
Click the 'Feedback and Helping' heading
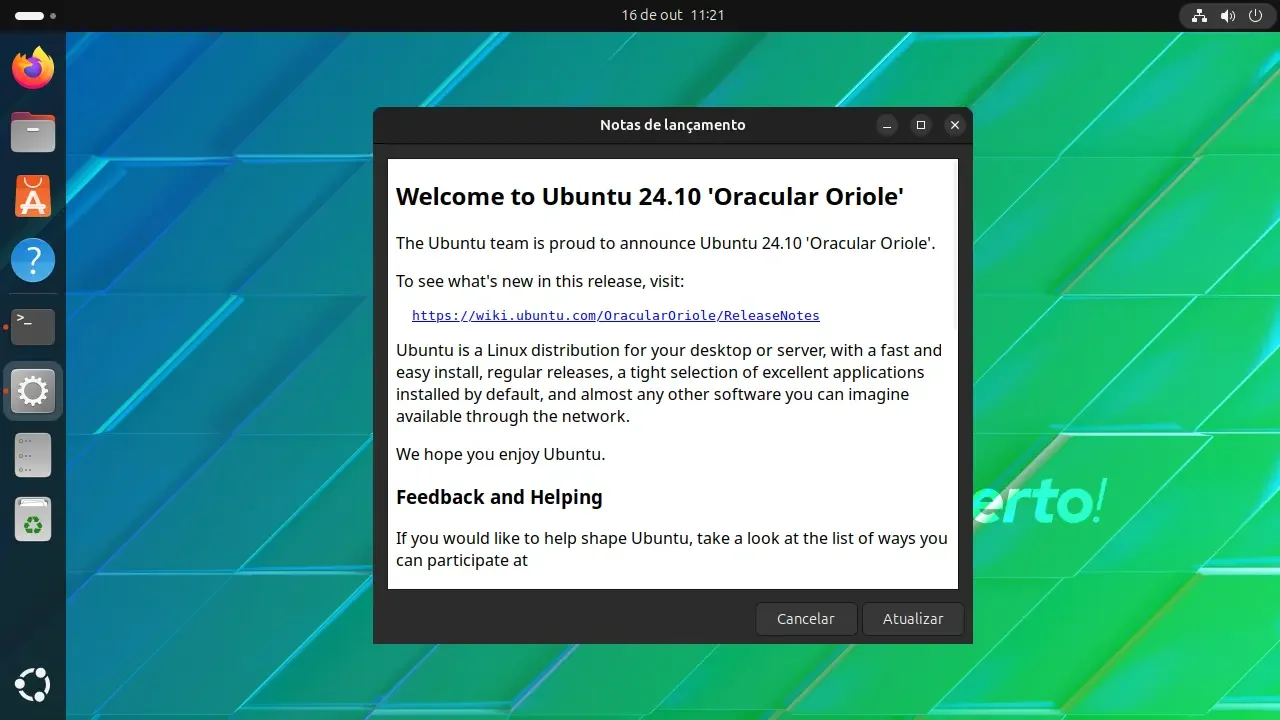click(x=499, y=497)
